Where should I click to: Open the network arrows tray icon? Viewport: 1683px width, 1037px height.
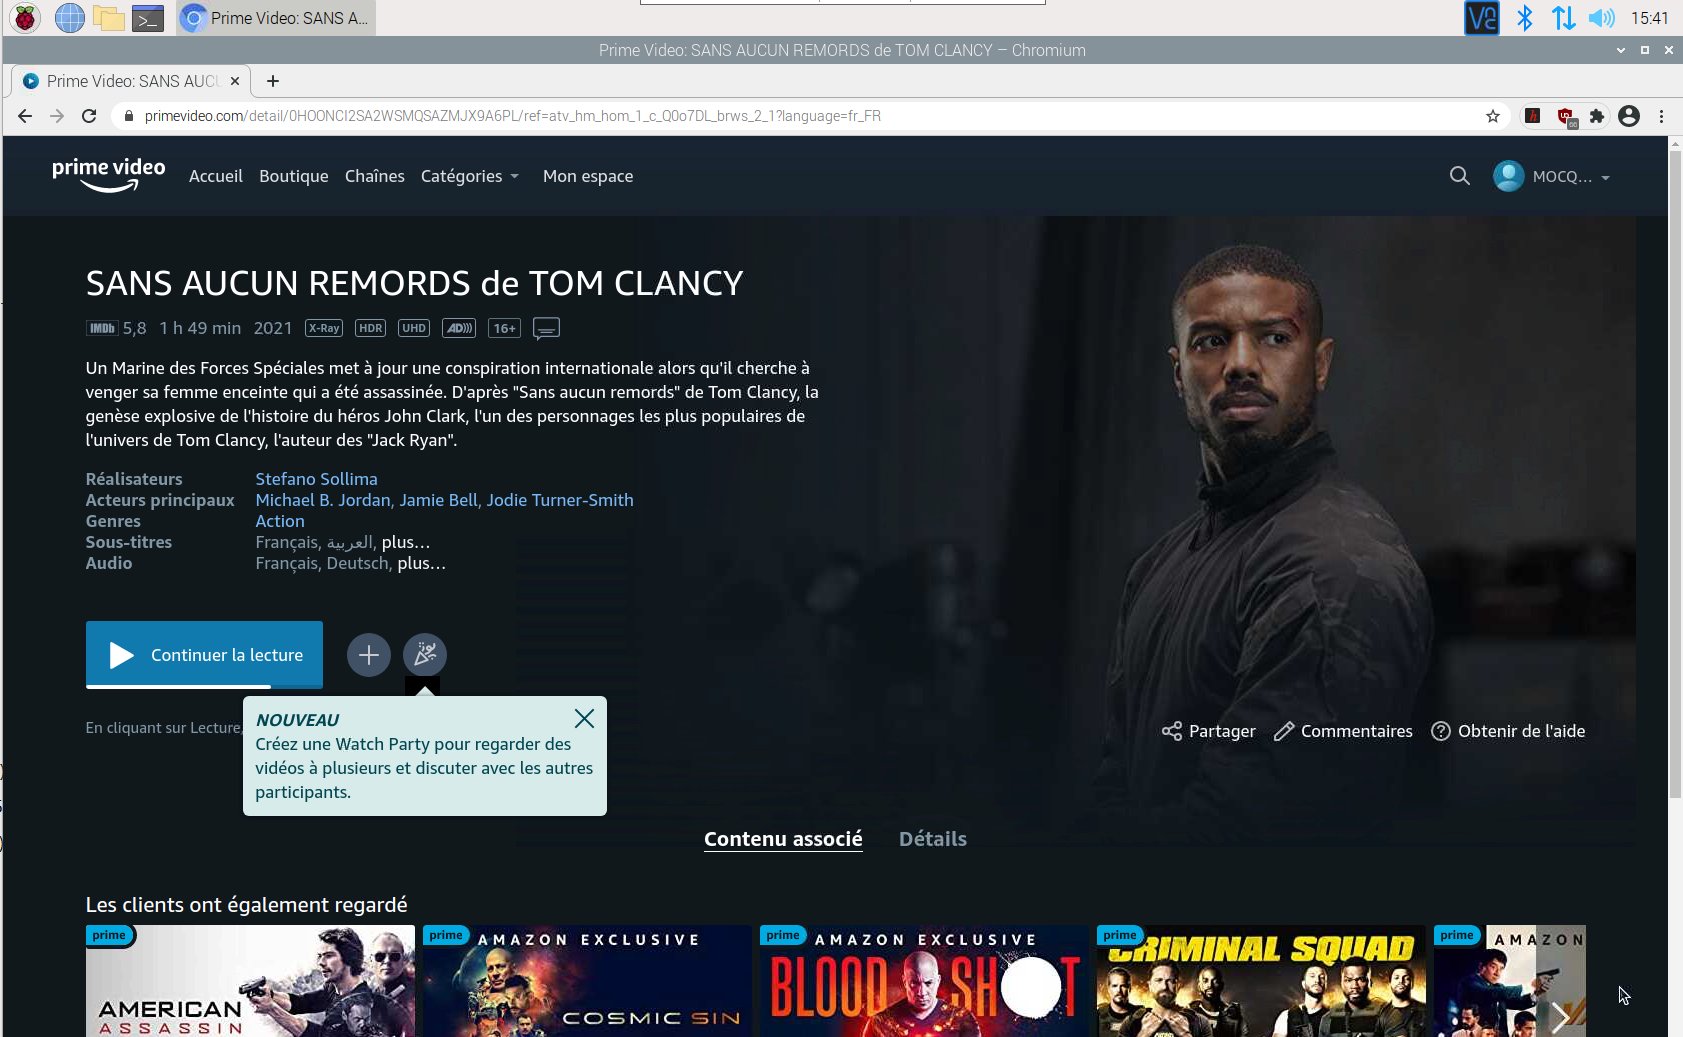(1563, 18)
